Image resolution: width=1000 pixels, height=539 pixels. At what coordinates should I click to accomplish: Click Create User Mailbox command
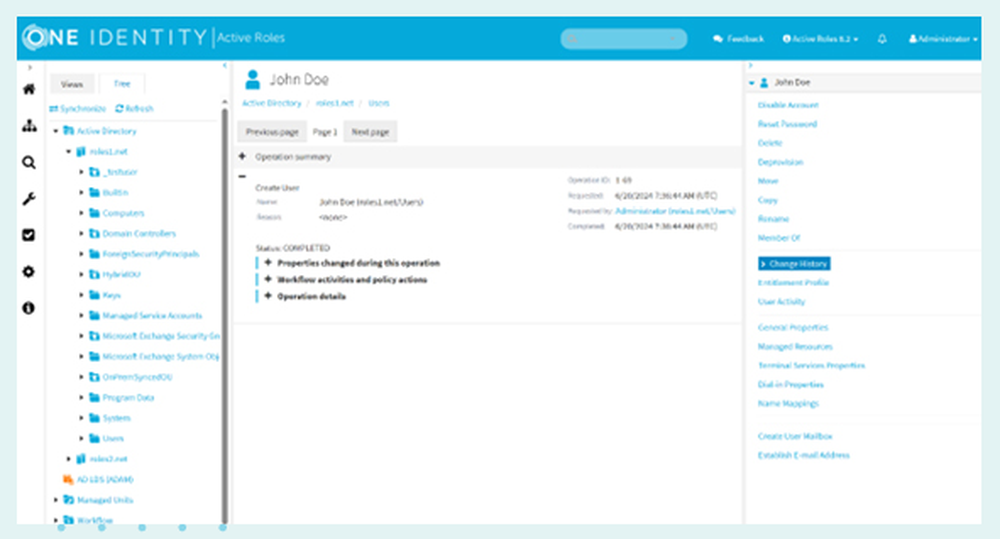coord(795,436)
